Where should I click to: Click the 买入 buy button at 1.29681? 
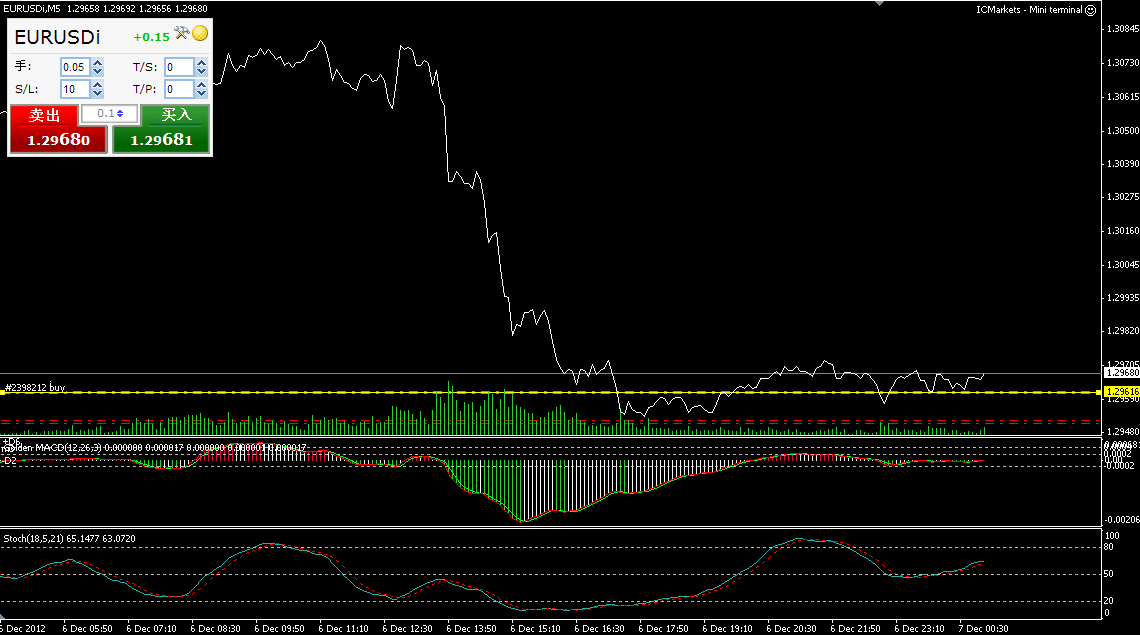tap(161, 129)
